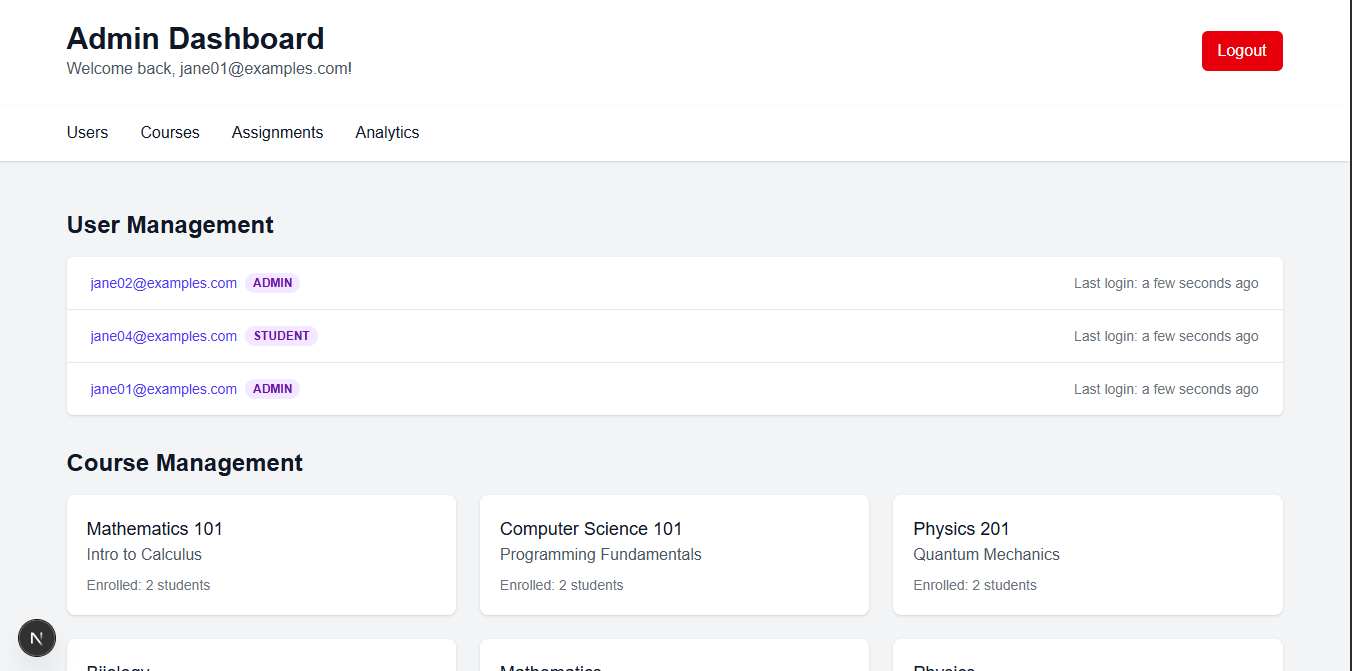Click the ADMIN badge next to jane01 in the list
Viewport: 1352px width, 671px height.
pos(272,389)
